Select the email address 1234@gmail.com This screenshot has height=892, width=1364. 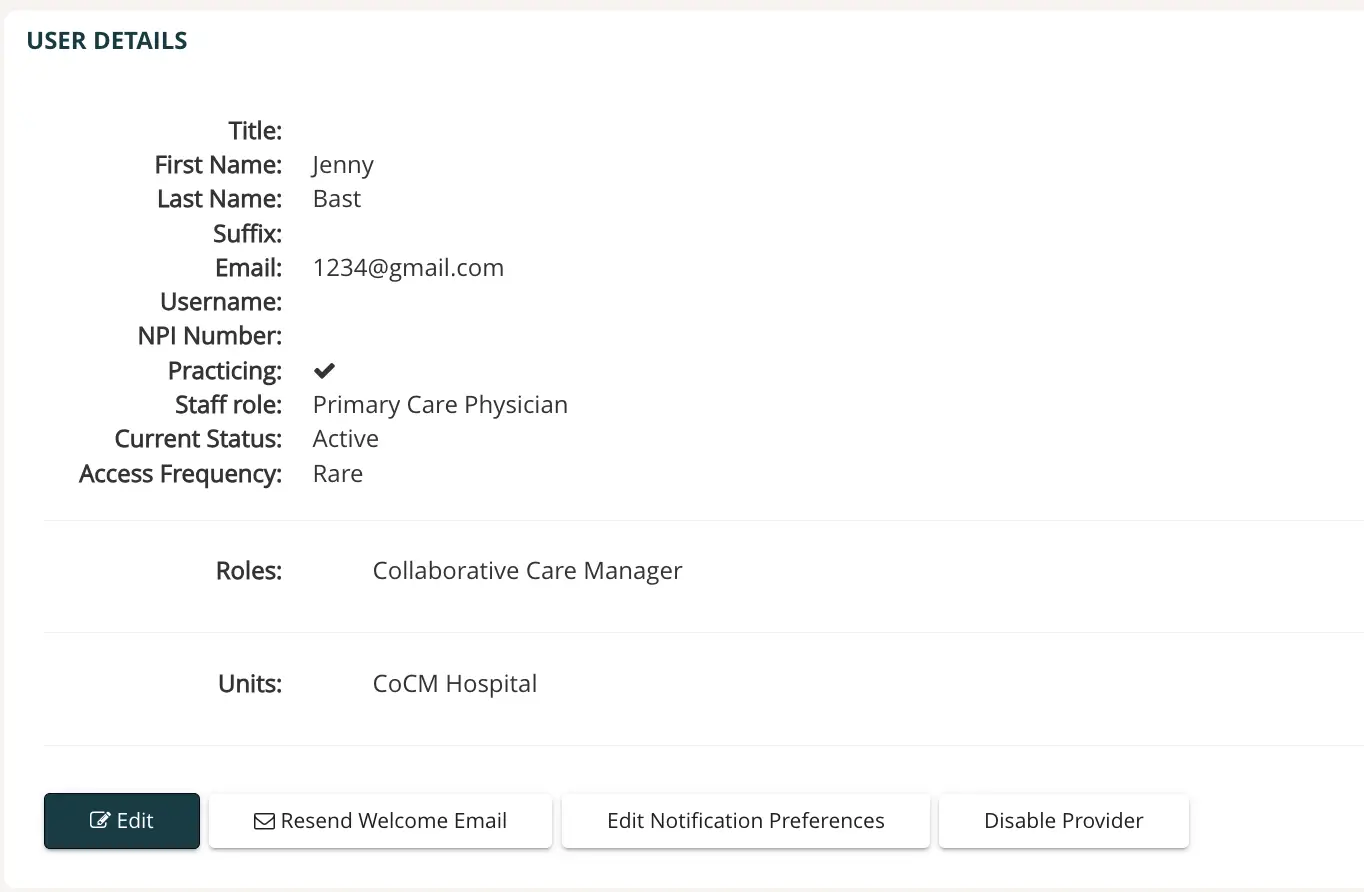[408, 267]
